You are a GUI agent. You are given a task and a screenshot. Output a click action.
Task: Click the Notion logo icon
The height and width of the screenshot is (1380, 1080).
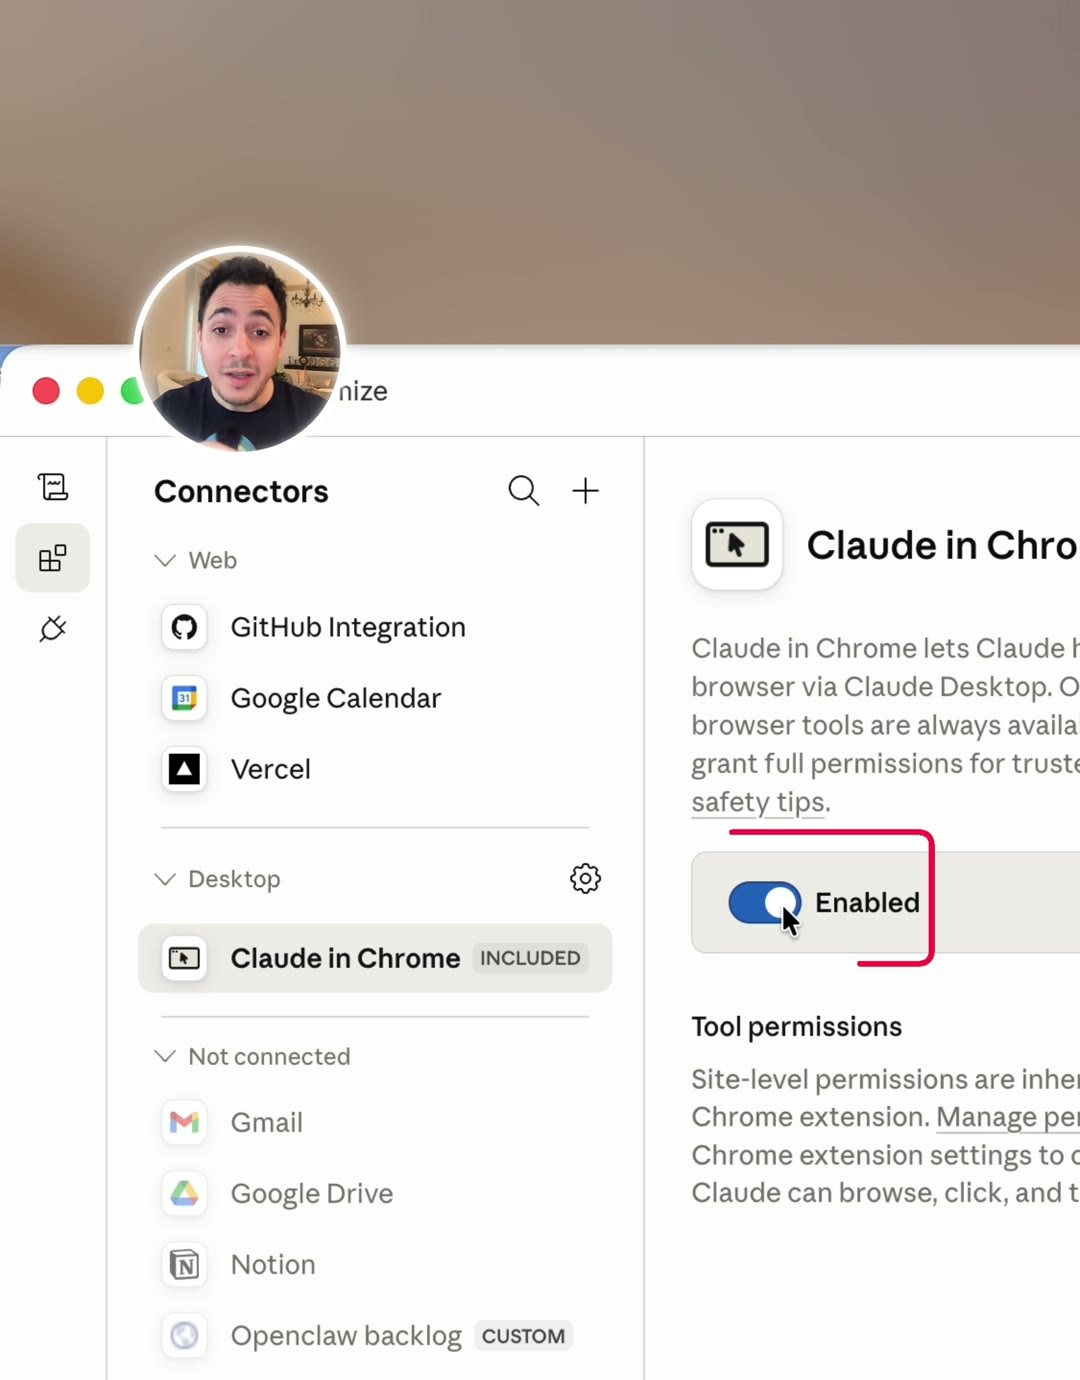click(x=184, y=1265)
